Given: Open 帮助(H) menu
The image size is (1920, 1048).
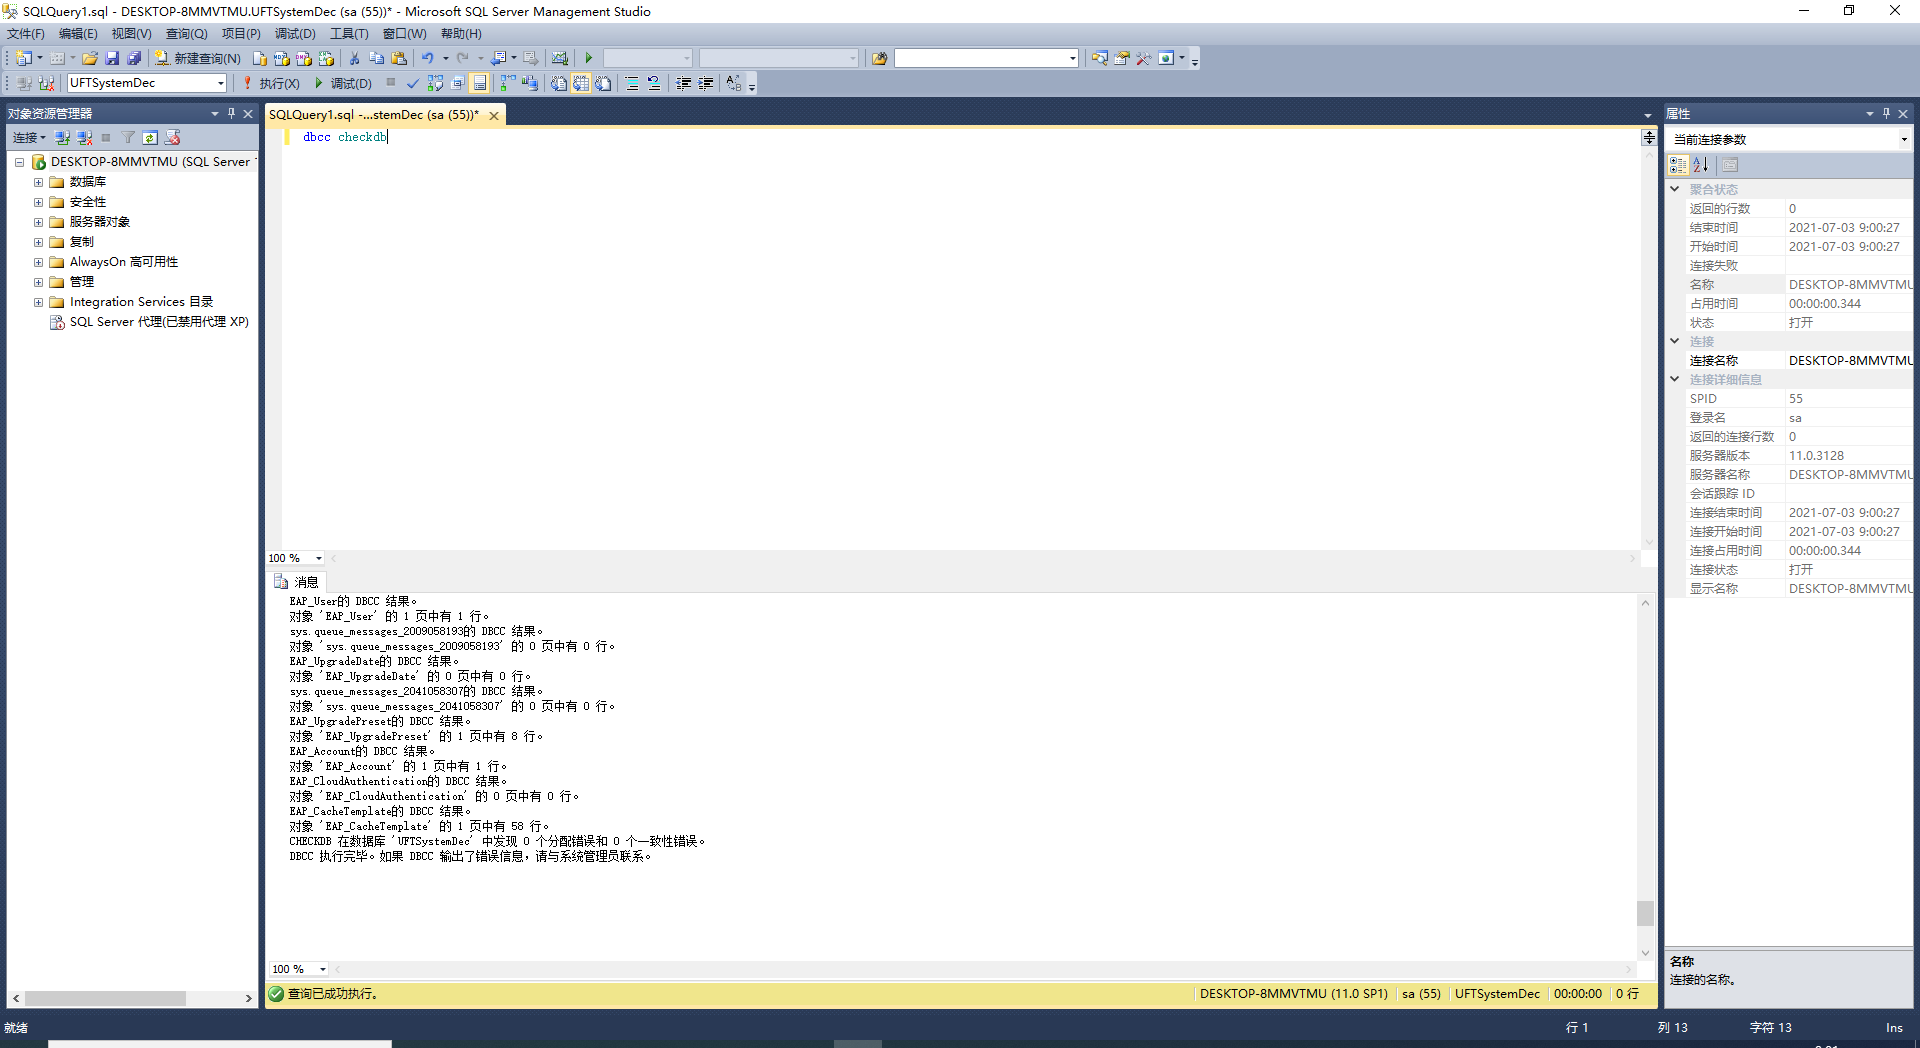Looking at the screenshot, I should 461,34.
